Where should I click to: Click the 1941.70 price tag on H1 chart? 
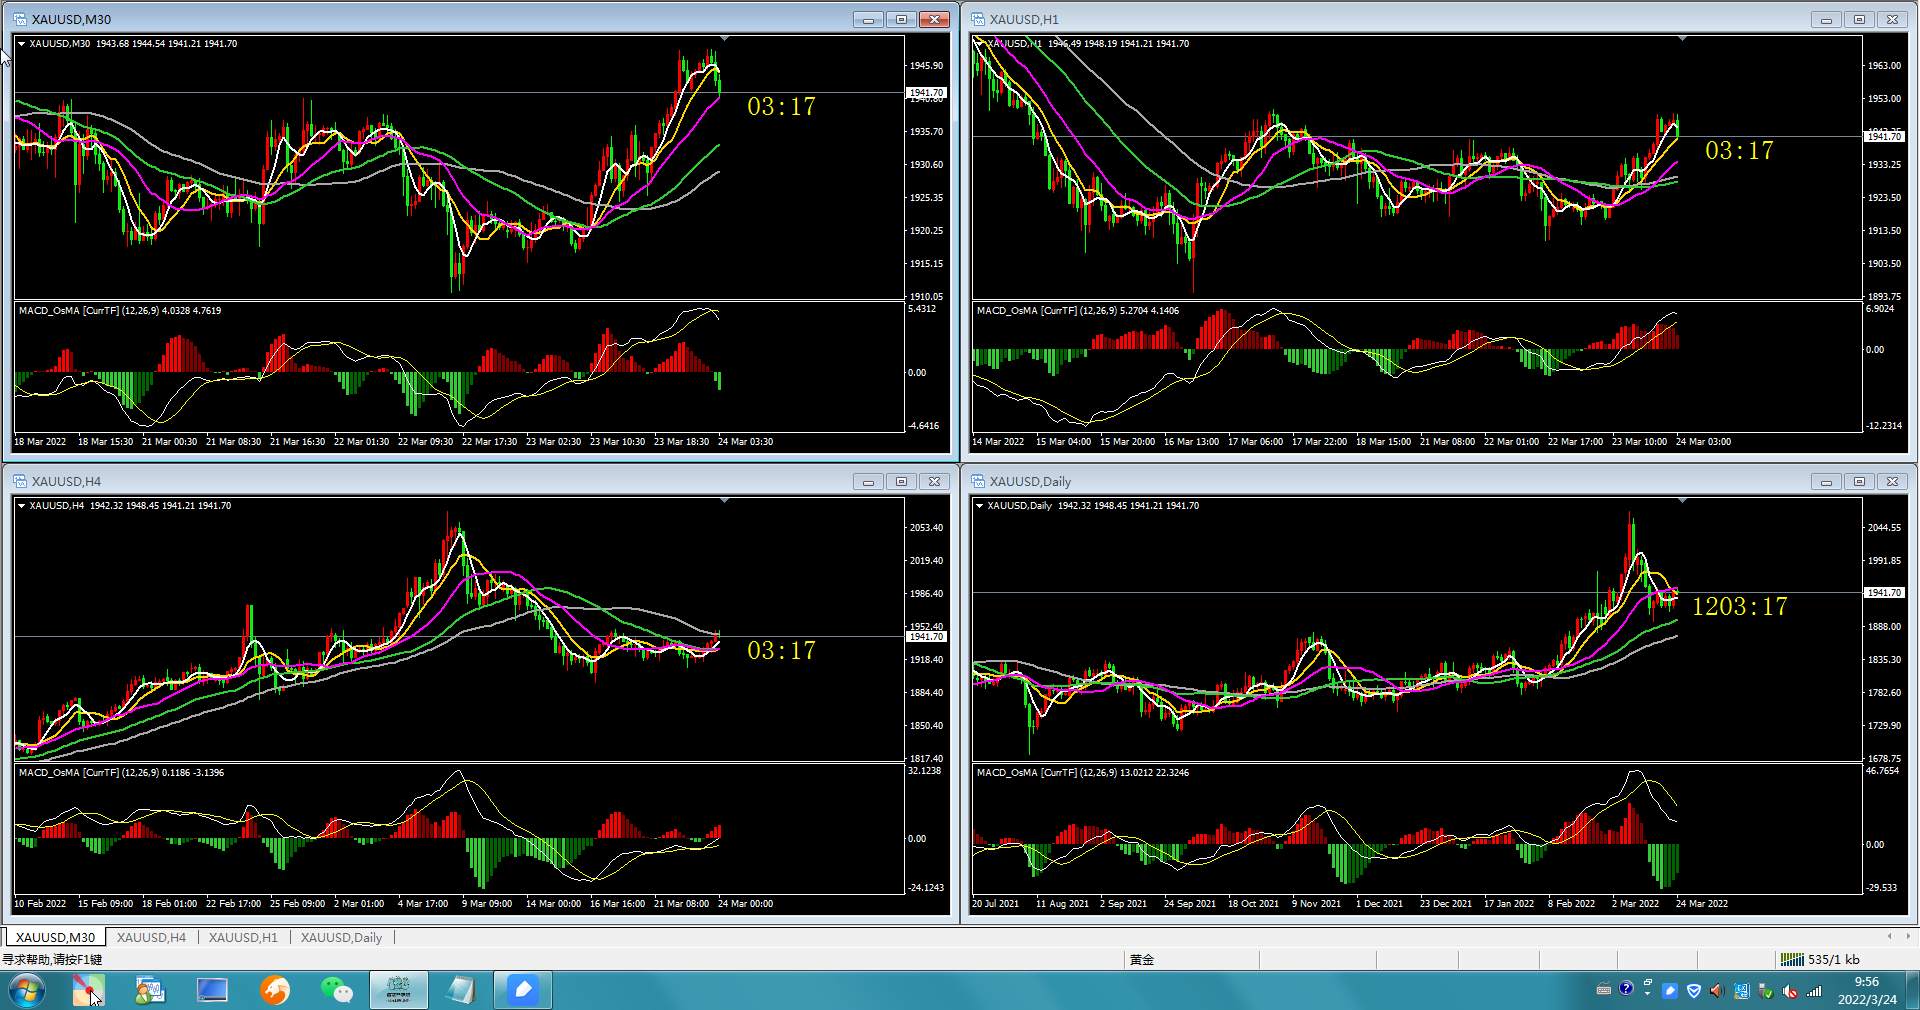pos(1884,136)
